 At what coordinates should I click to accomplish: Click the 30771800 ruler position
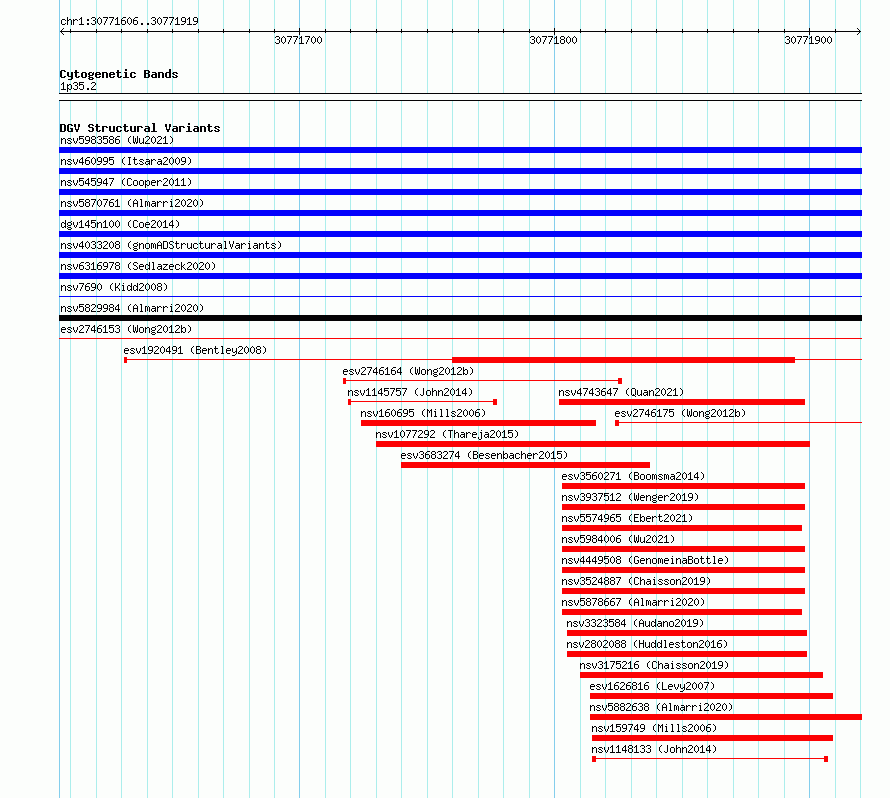click(x=553, y=40)
